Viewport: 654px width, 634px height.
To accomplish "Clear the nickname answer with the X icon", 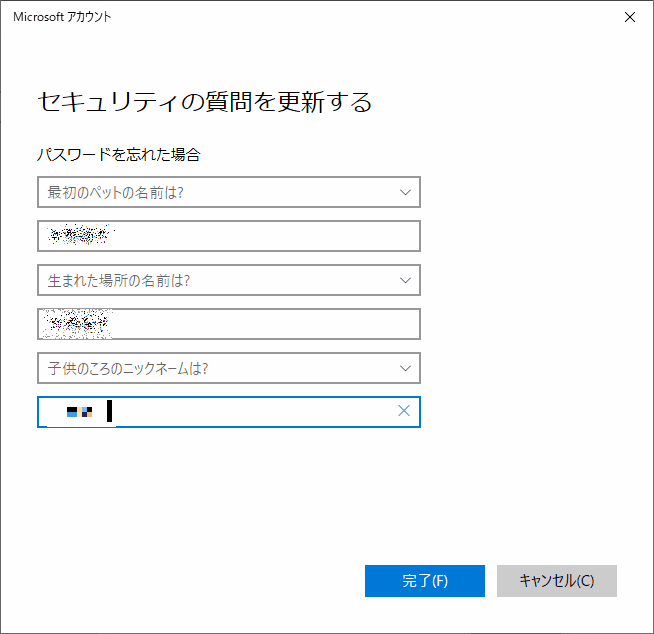I will coord(404,411).
